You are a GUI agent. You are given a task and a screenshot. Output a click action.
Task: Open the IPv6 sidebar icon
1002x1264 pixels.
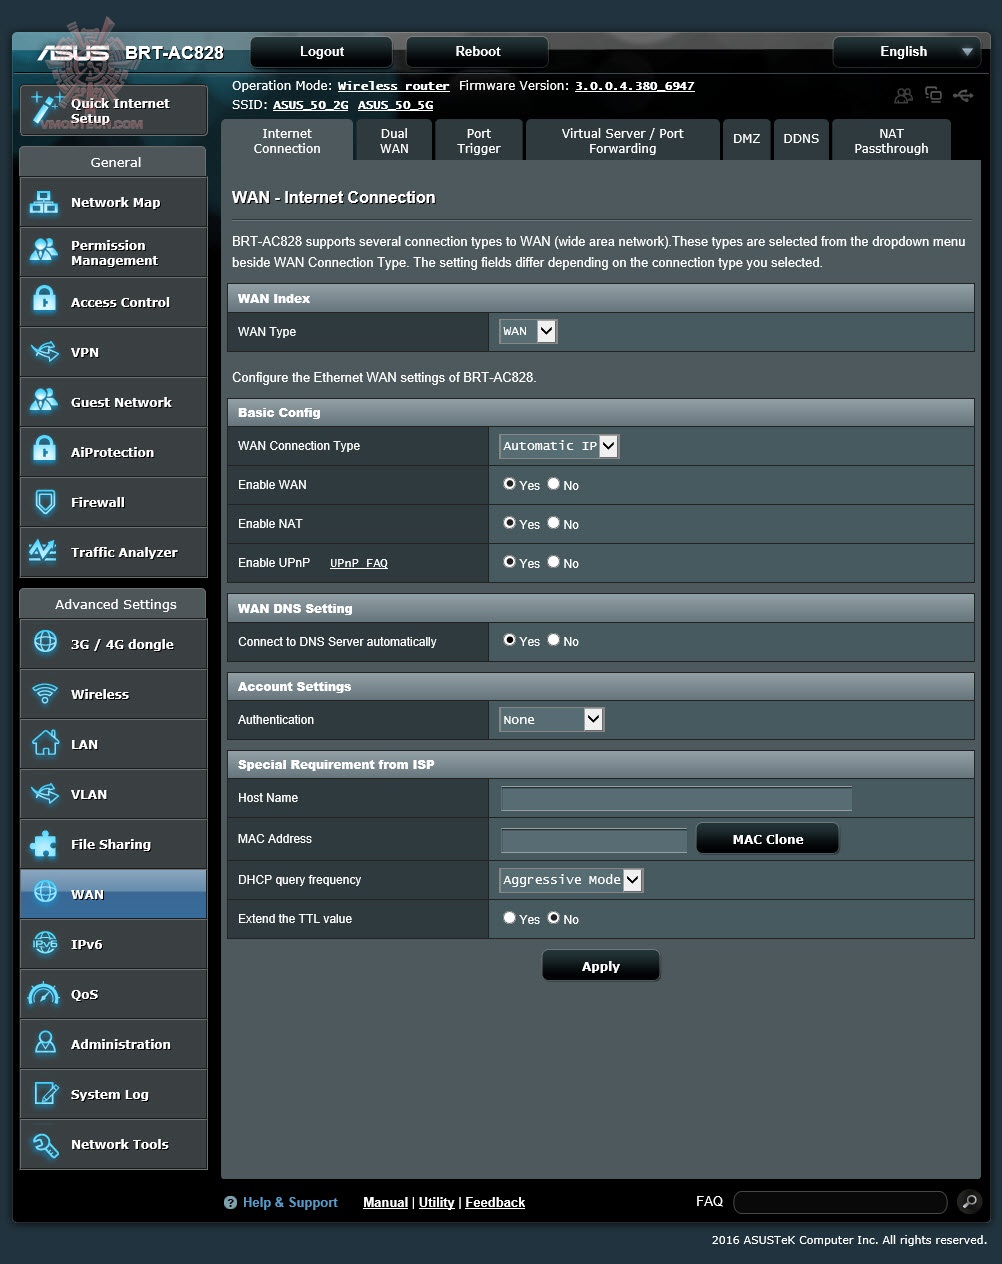[x=44, y=944]
